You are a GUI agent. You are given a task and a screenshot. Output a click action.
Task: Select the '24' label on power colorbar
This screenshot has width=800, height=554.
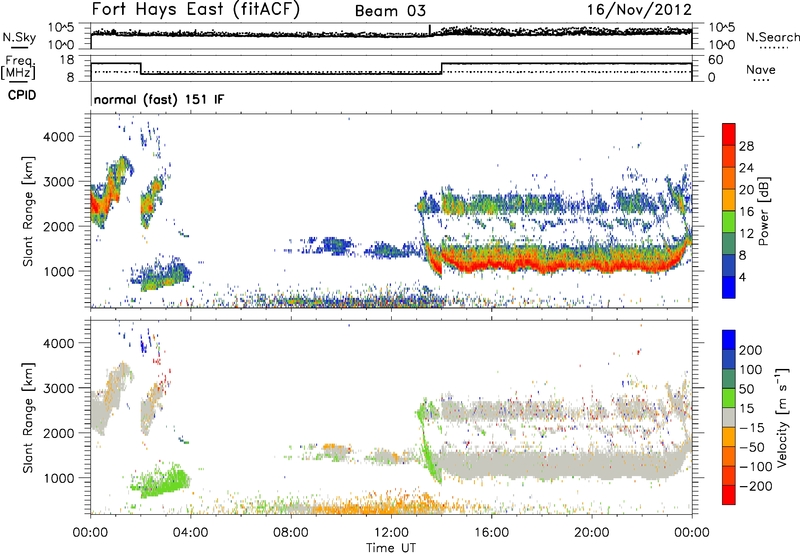(746, 168)
